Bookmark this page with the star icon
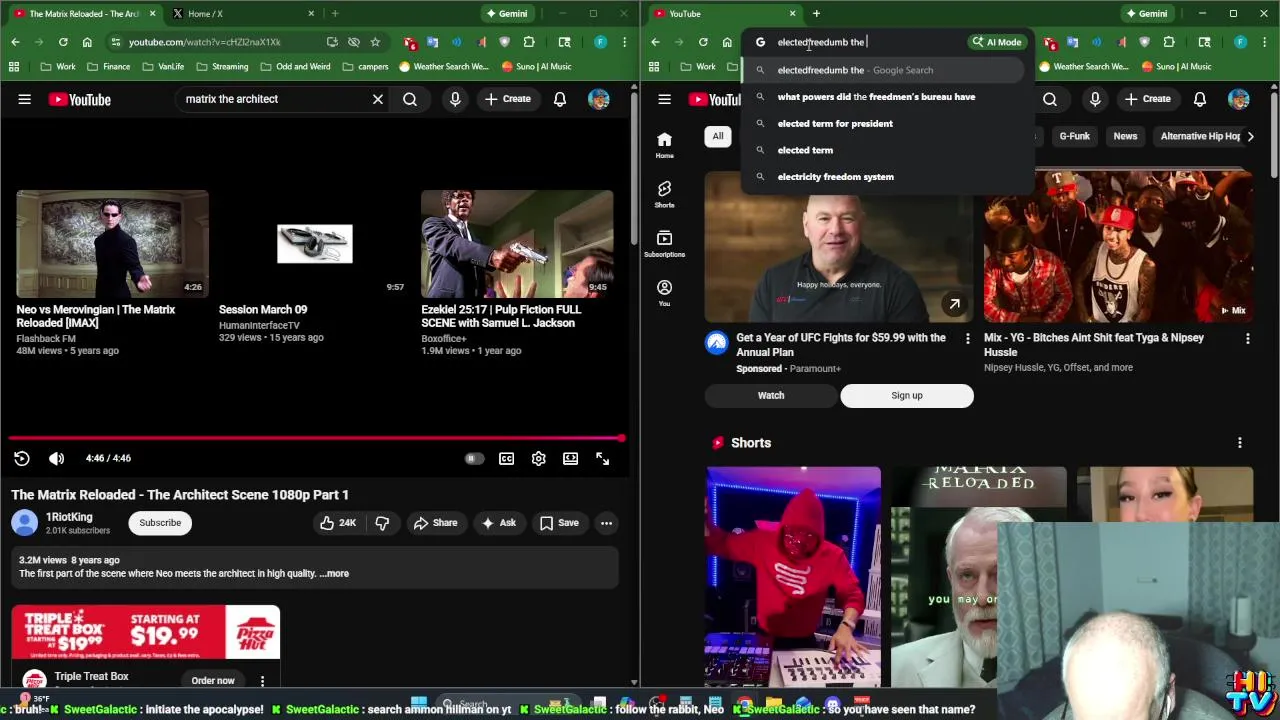 point(375,42)
